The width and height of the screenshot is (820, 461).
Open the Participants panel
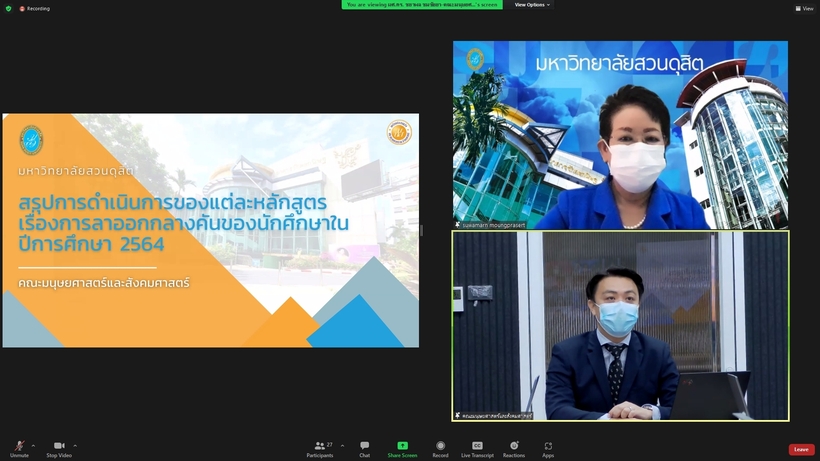click(320, 448)
